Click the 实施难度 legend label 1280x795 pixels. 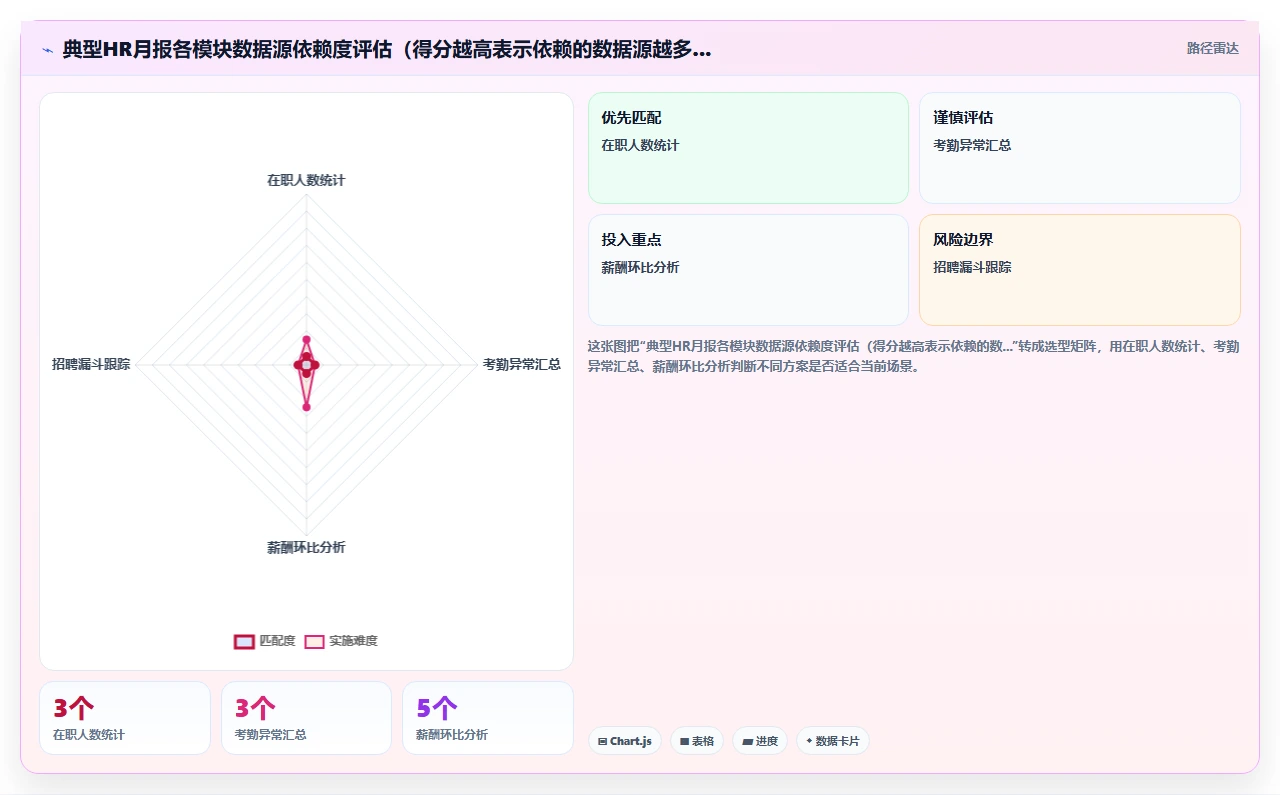point(353,641)
